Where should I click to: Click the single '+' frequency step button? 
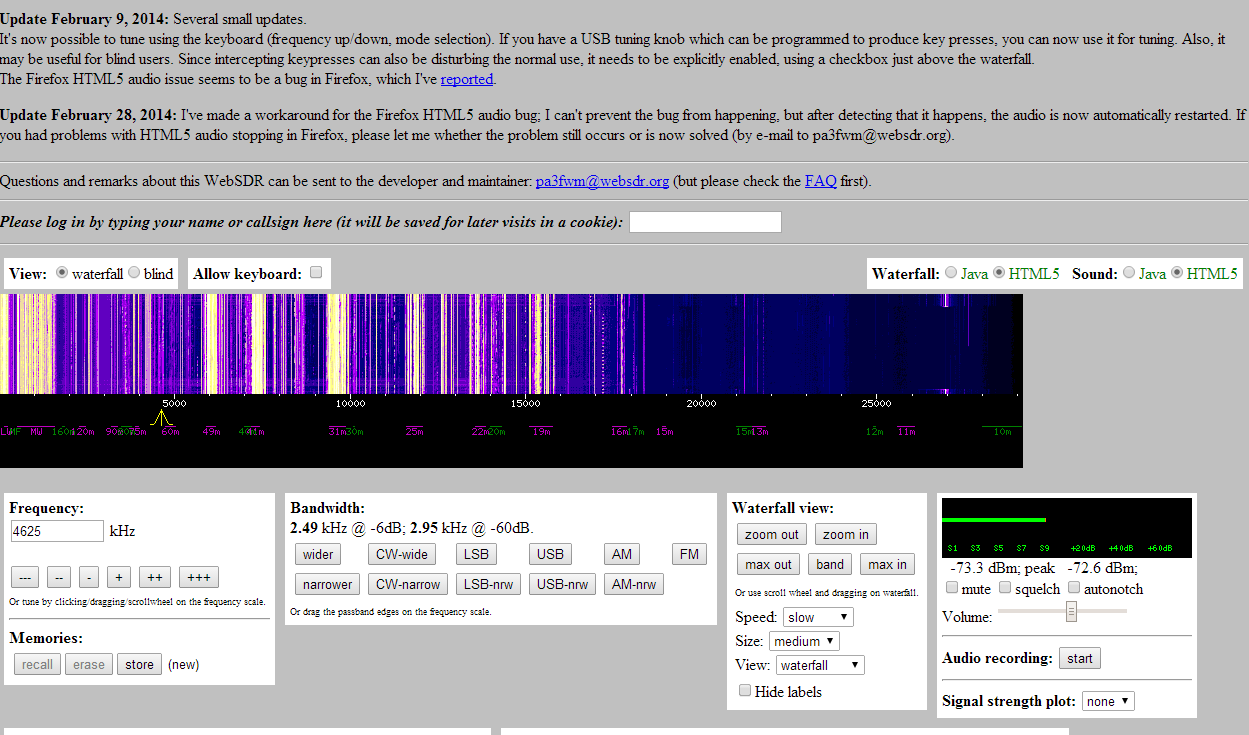pyautogui.click(x=119, y=577)
